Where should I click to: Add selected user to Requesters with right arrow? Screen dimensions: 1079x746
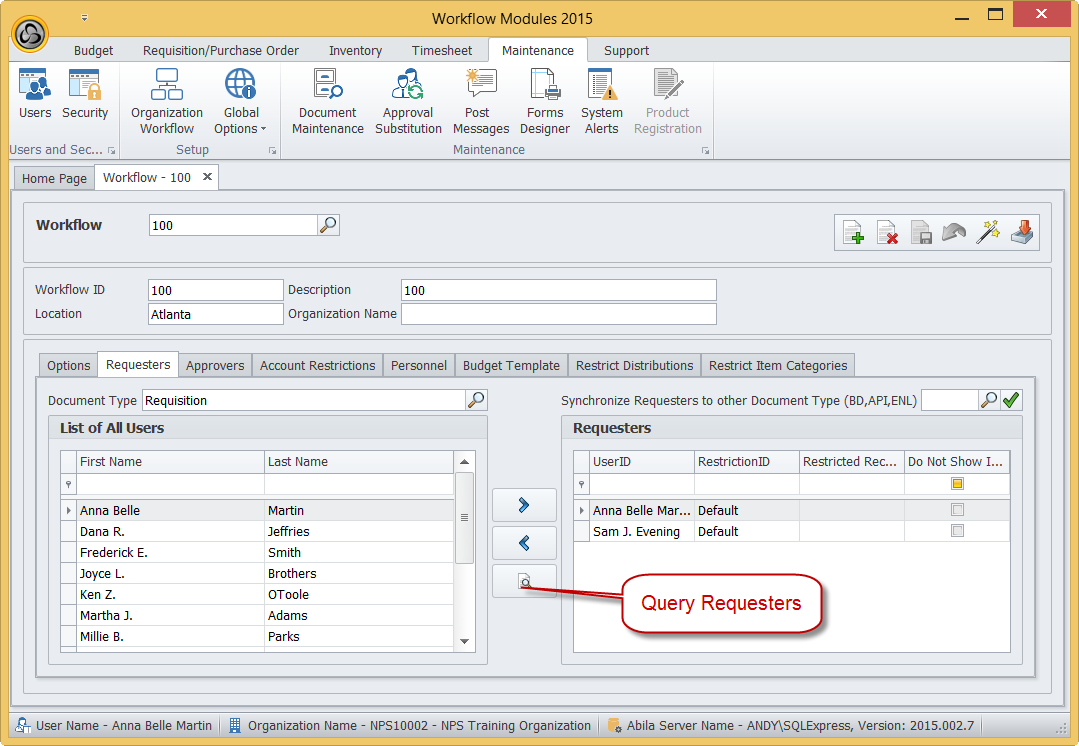524,505
